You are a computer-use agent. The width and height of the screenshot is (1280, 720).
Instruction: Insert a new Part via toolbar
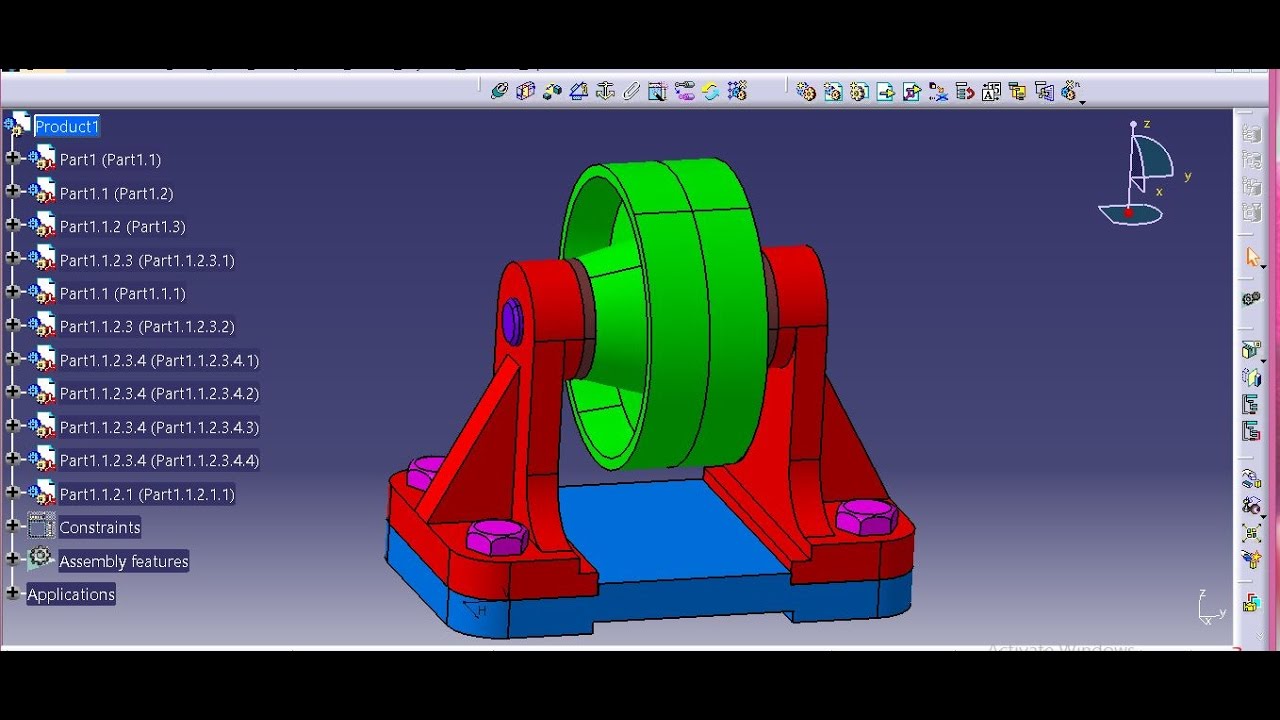tap(859, 91)
